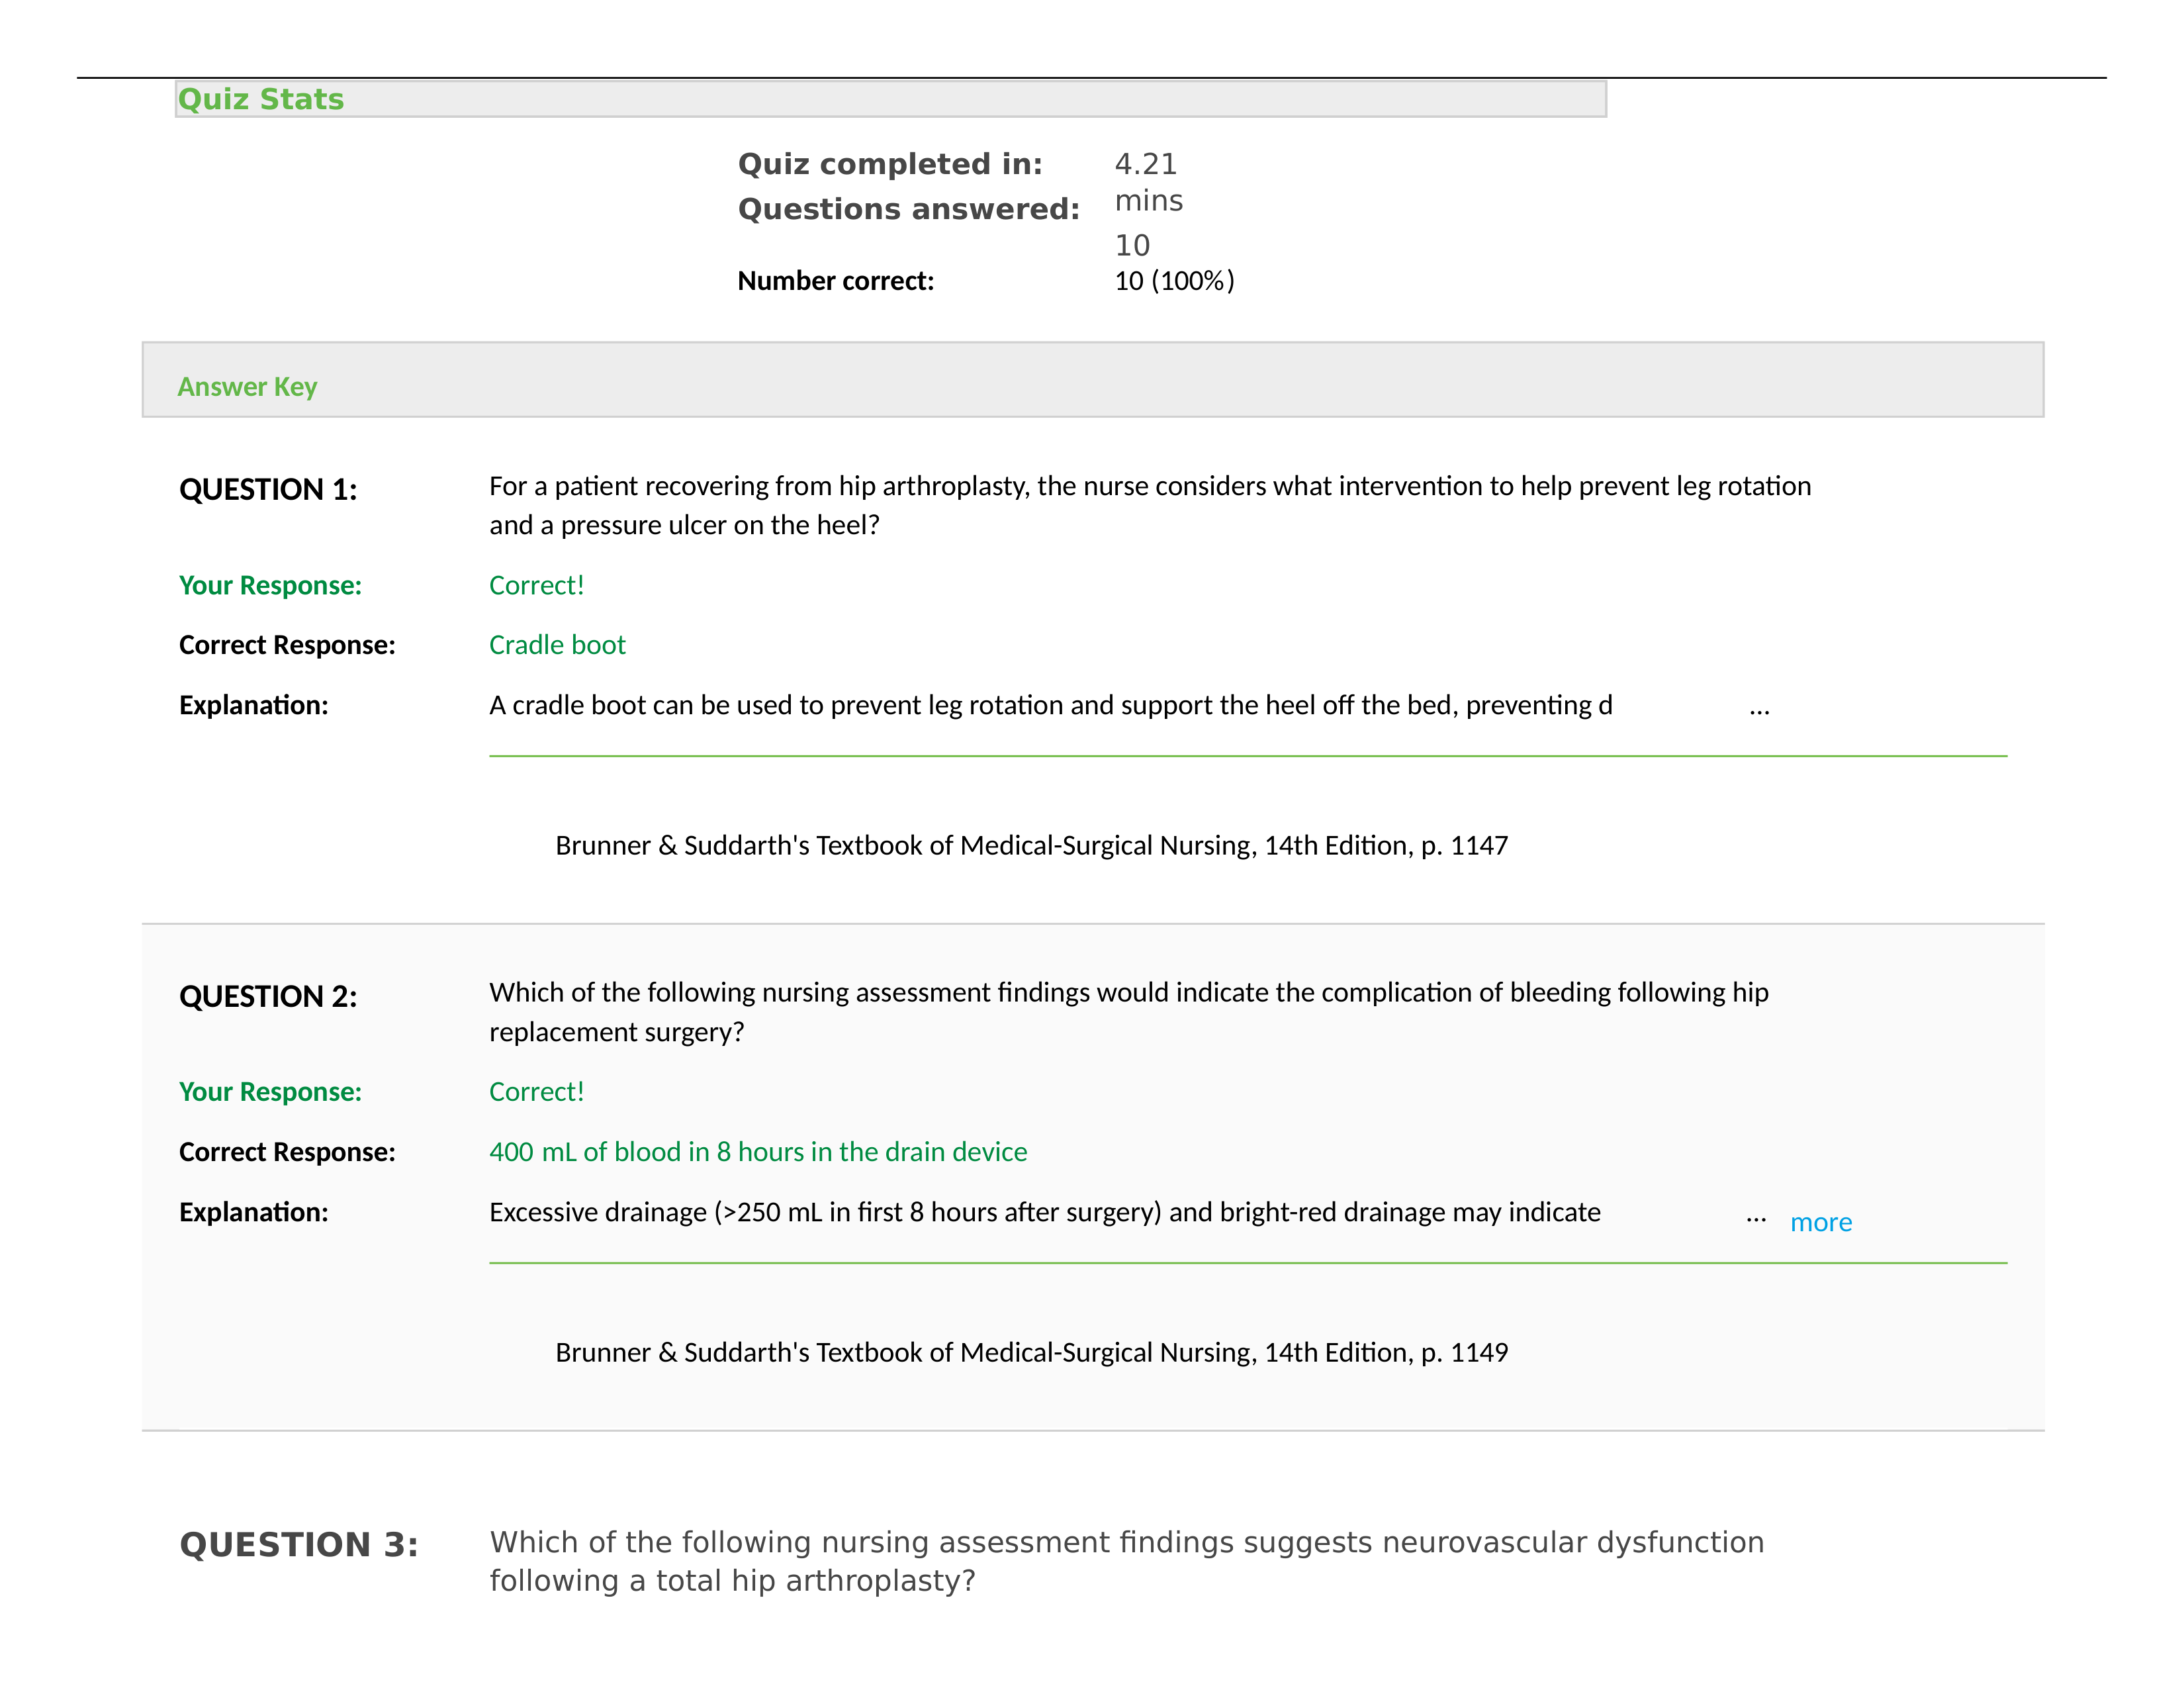Image resolution: width=2184 pixels, height=1688 pixels.
Task: Click the Question 1 cradle boot explanation text
Action: point(1050,705)
